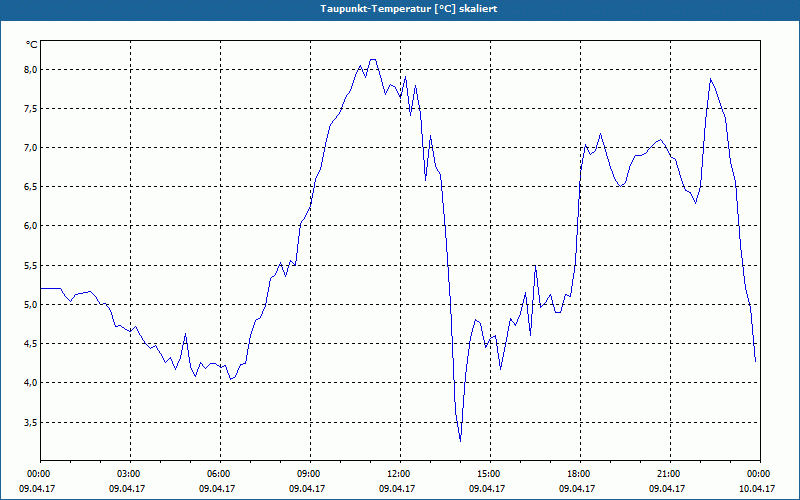This screenshot has width=800, height=500.
Task: Select the '3,5' y-axis value
Action: 30,422
